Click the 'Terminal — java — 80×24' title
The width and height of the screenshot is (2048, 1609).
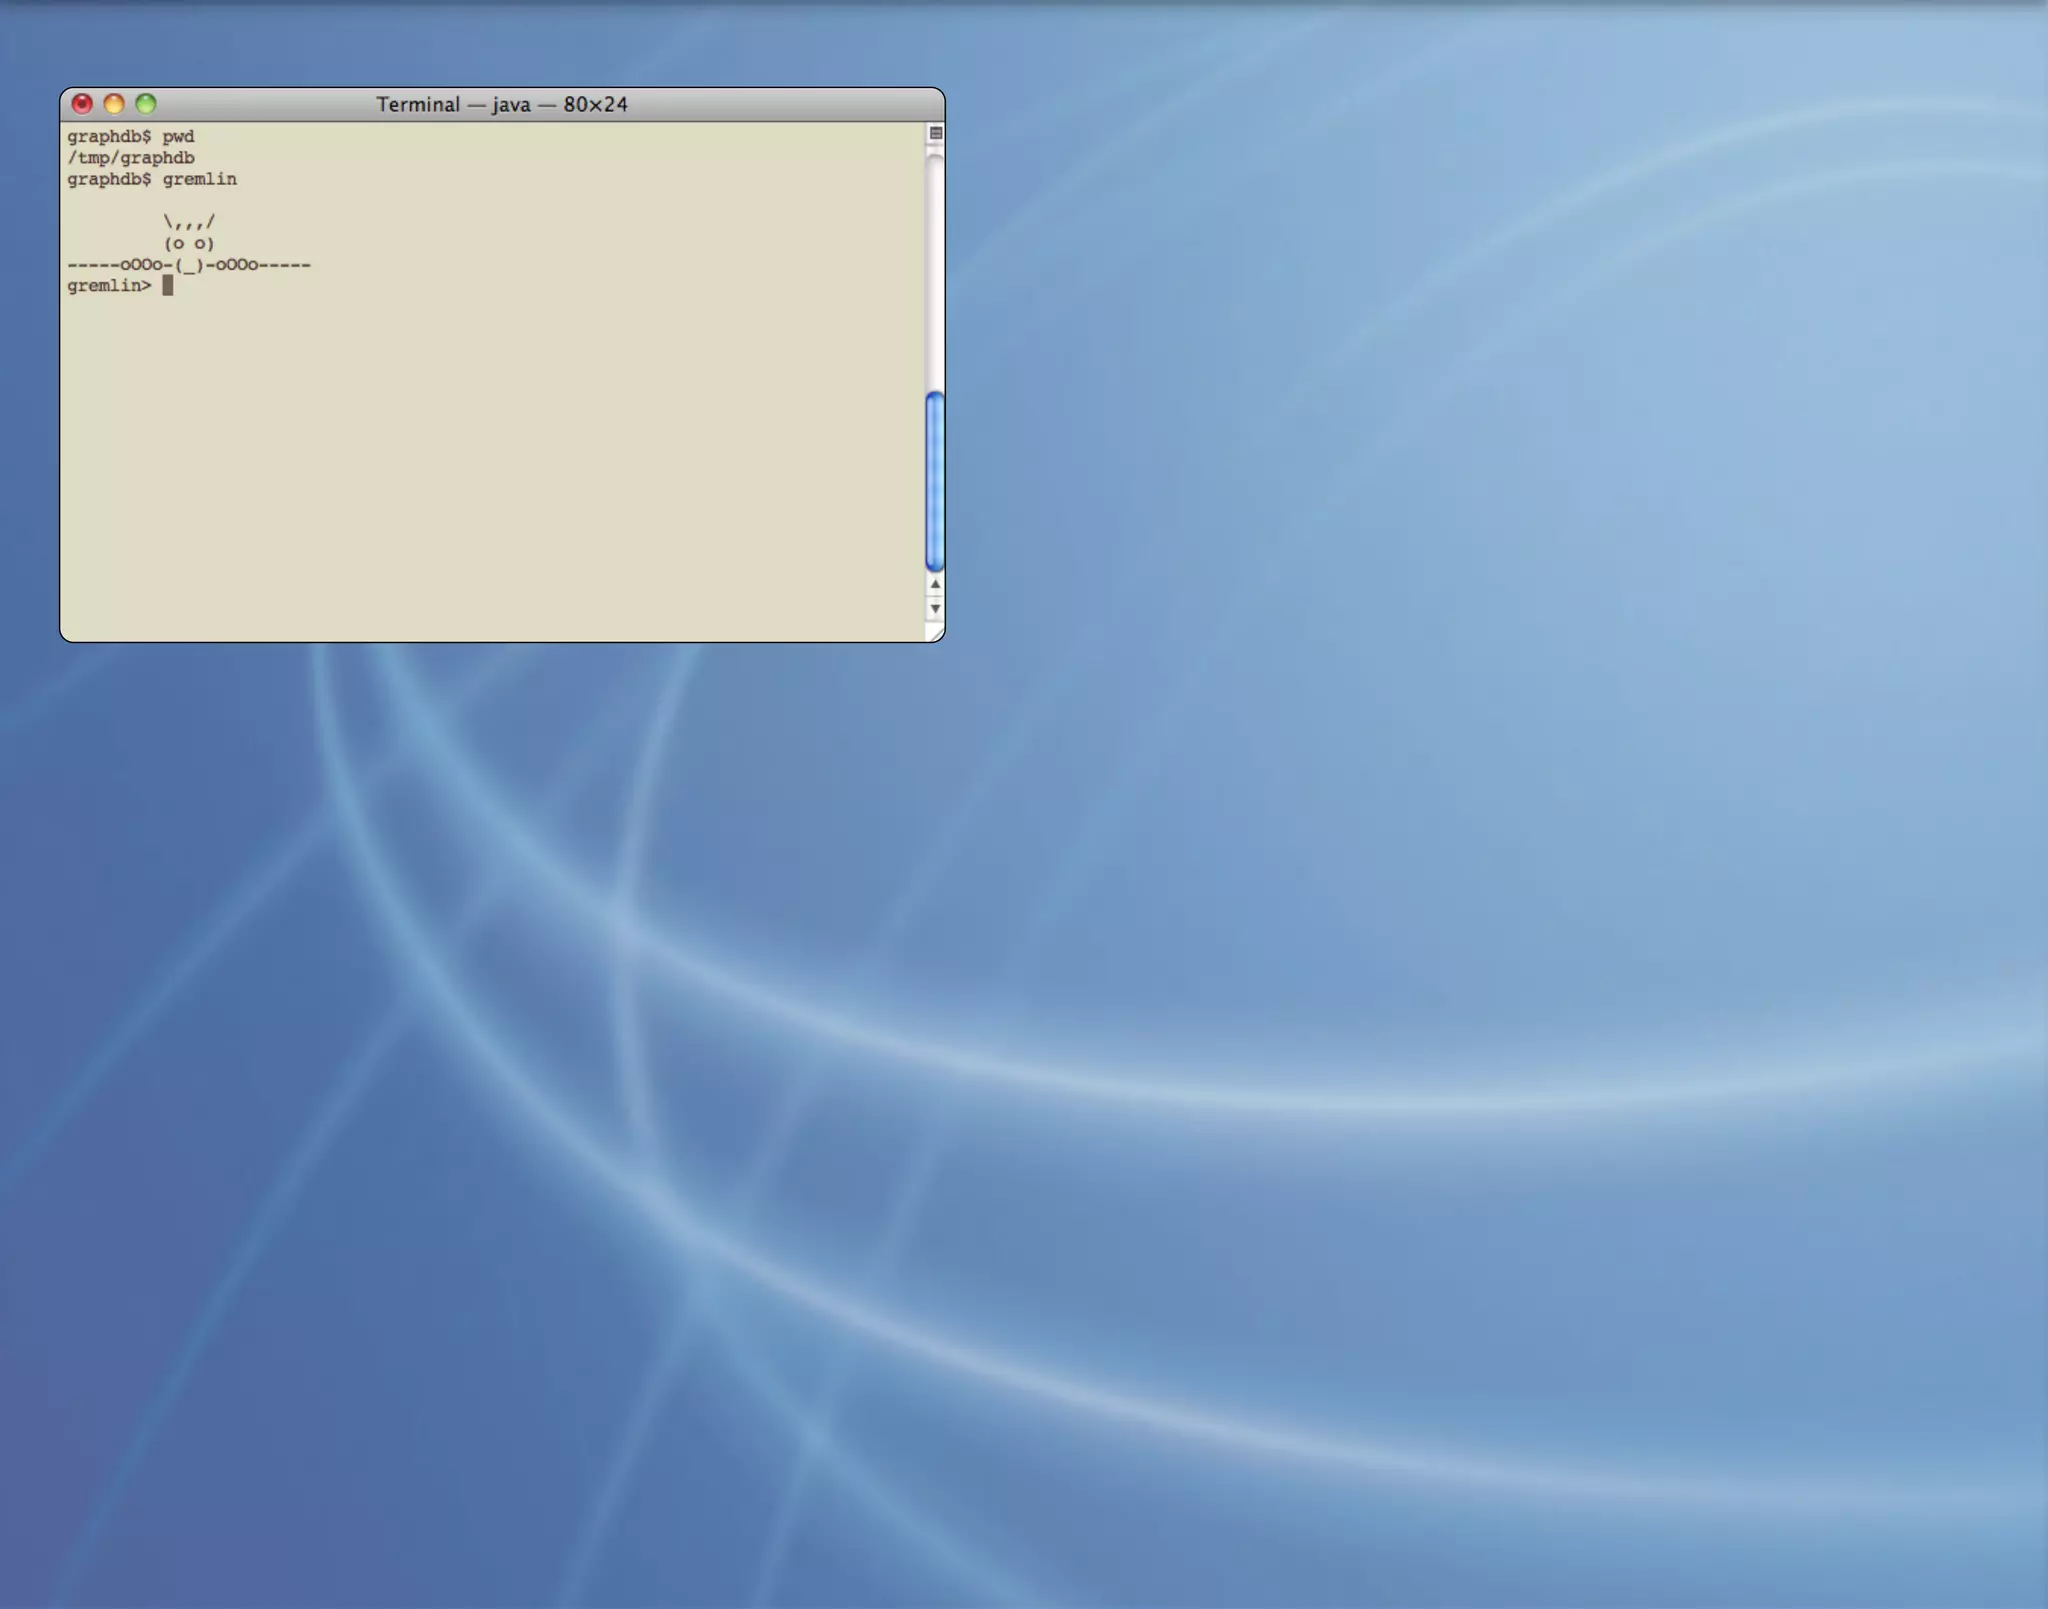tap(502, 104)
